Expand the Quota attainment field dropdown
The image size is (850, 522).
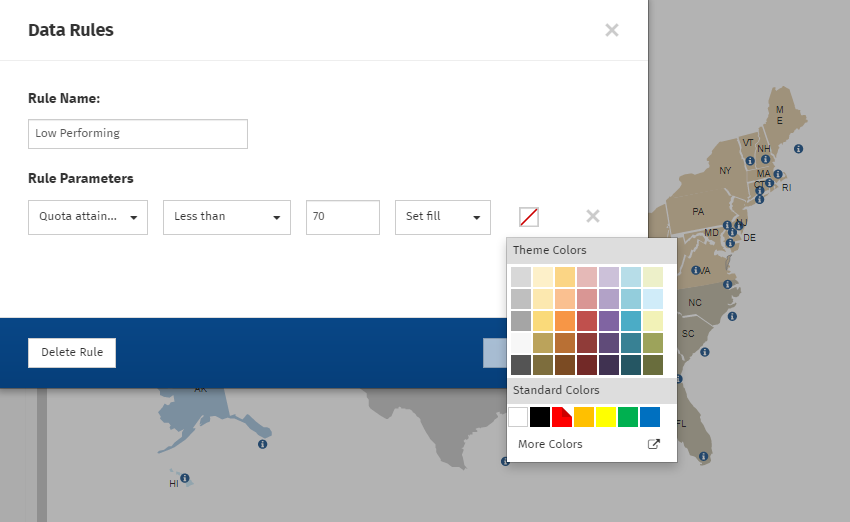pyautogui.click(x=89, y=217)
